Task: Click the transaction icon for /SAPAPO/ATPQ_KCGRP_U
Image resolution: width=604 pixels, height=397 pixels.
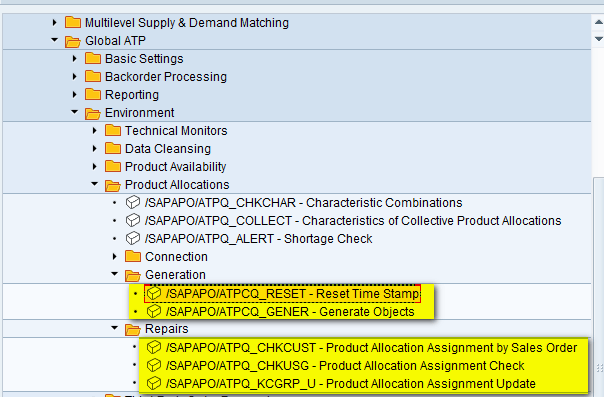Action: tap(154, 383)
